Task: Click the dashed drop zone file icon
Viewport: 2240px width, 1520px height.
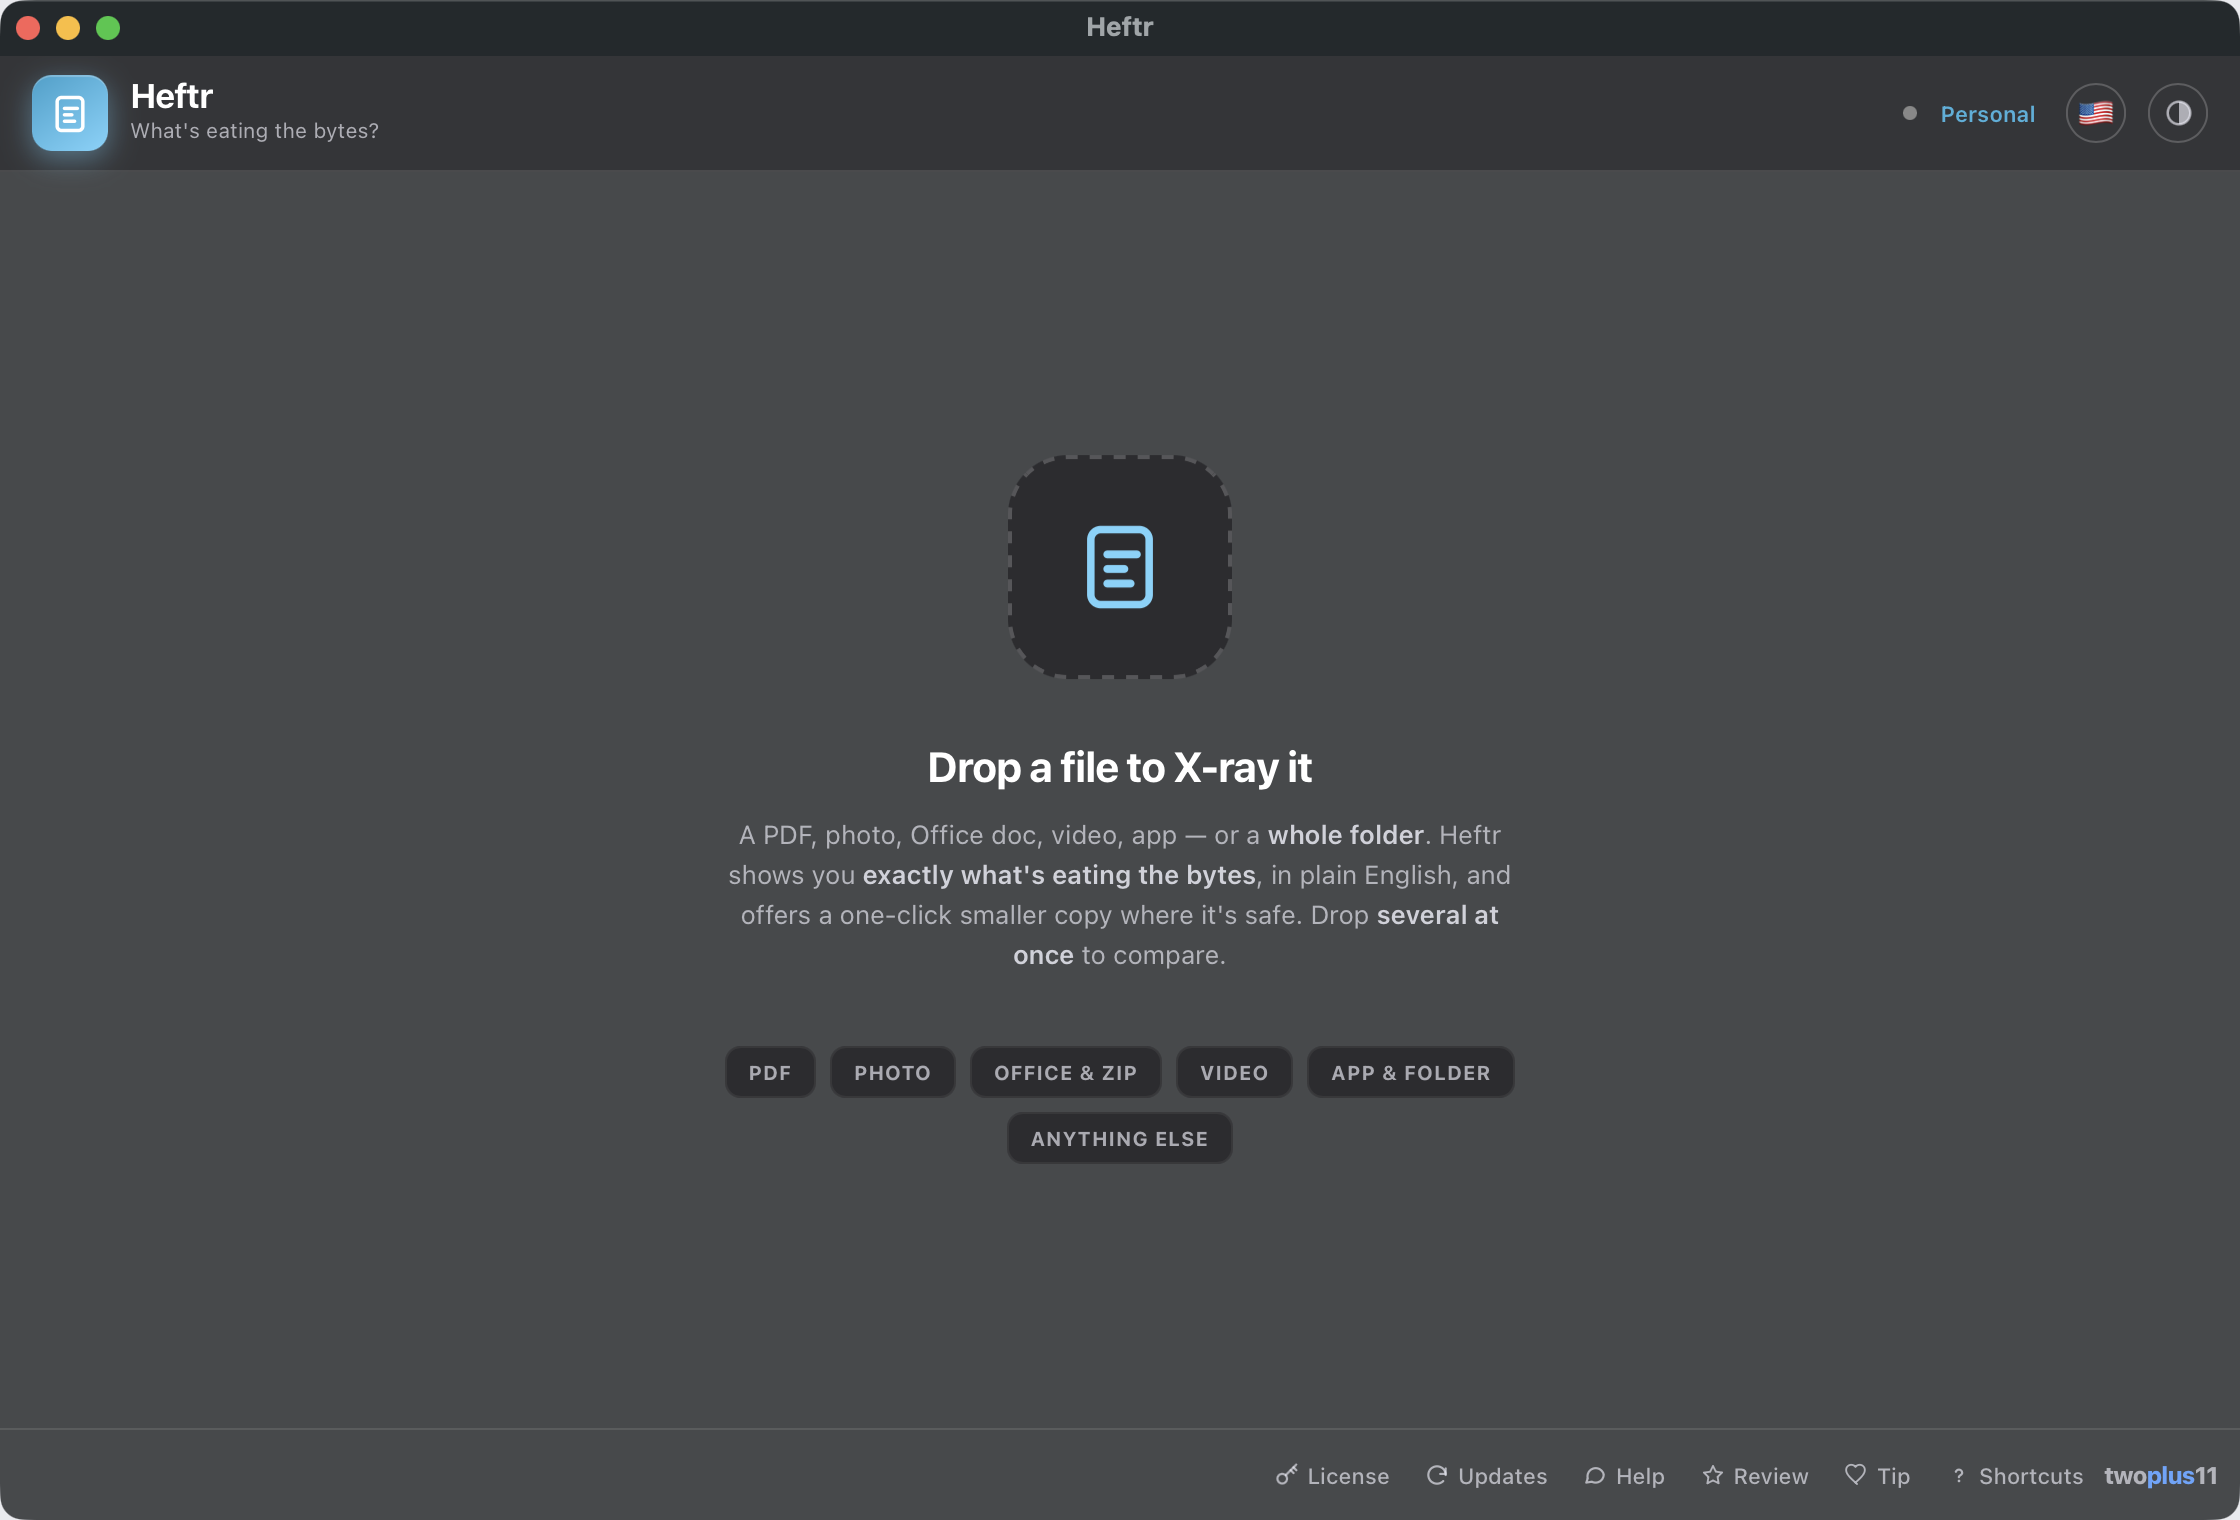Action: click(1119, 567)
